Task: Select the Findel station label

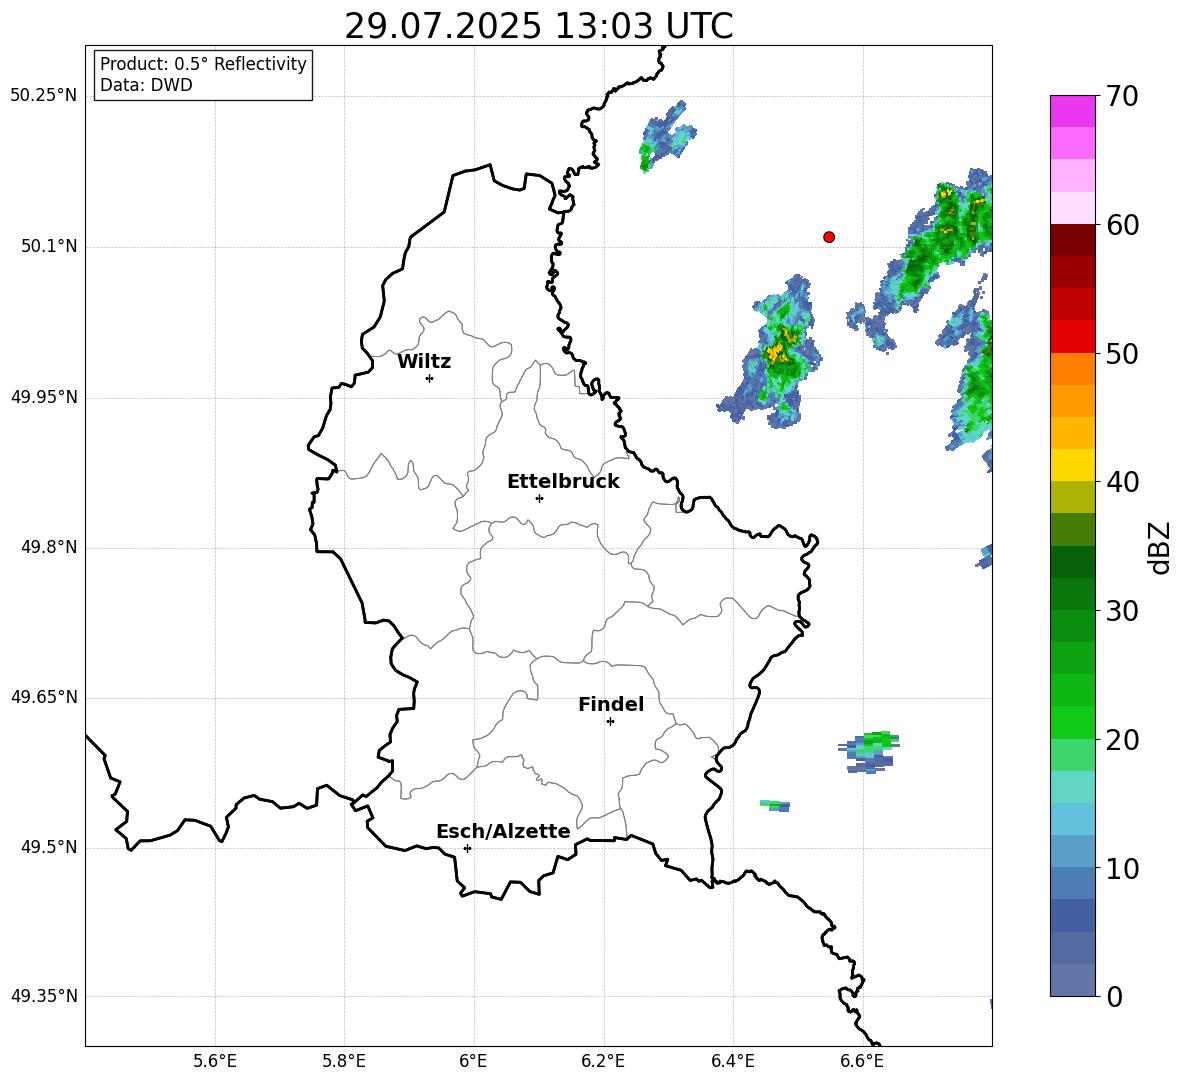Action: (x=611, y=704)
